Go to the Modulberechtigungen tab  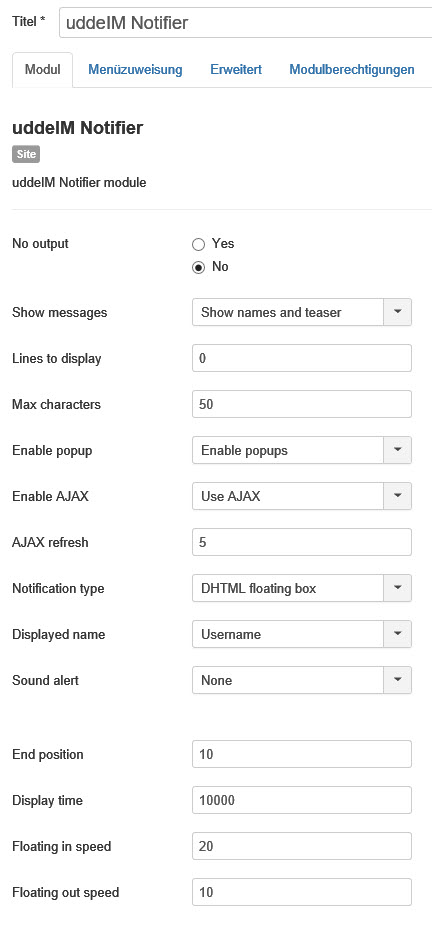click(x=352, y=70)
